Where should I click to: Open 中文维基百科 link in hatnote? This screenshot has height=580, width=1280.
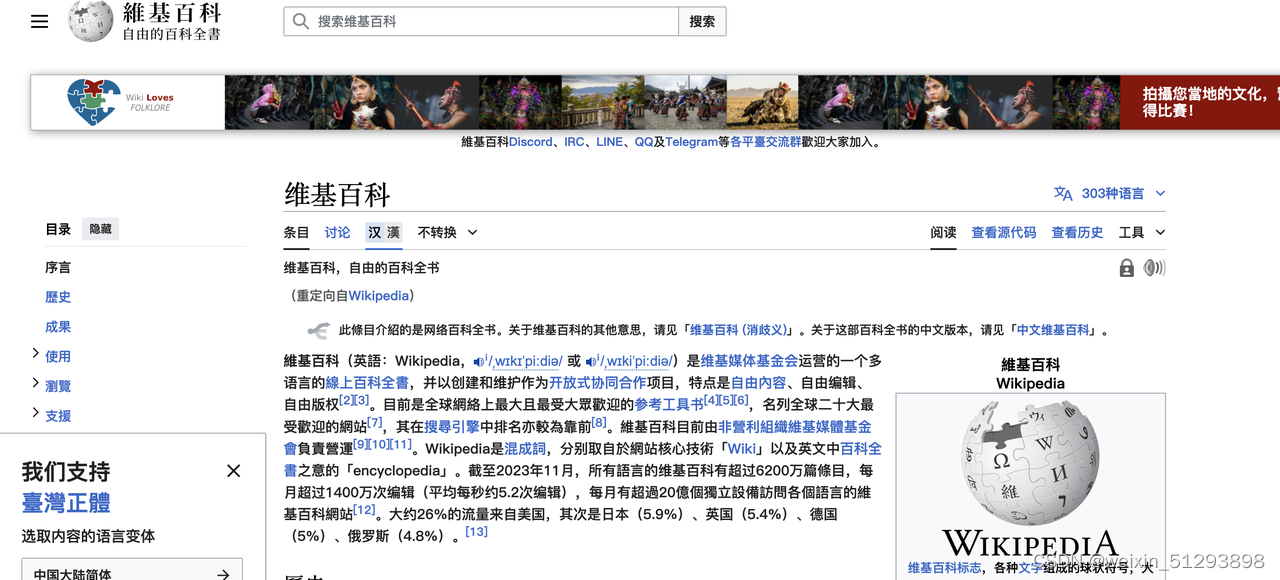tap(1053, 330)
